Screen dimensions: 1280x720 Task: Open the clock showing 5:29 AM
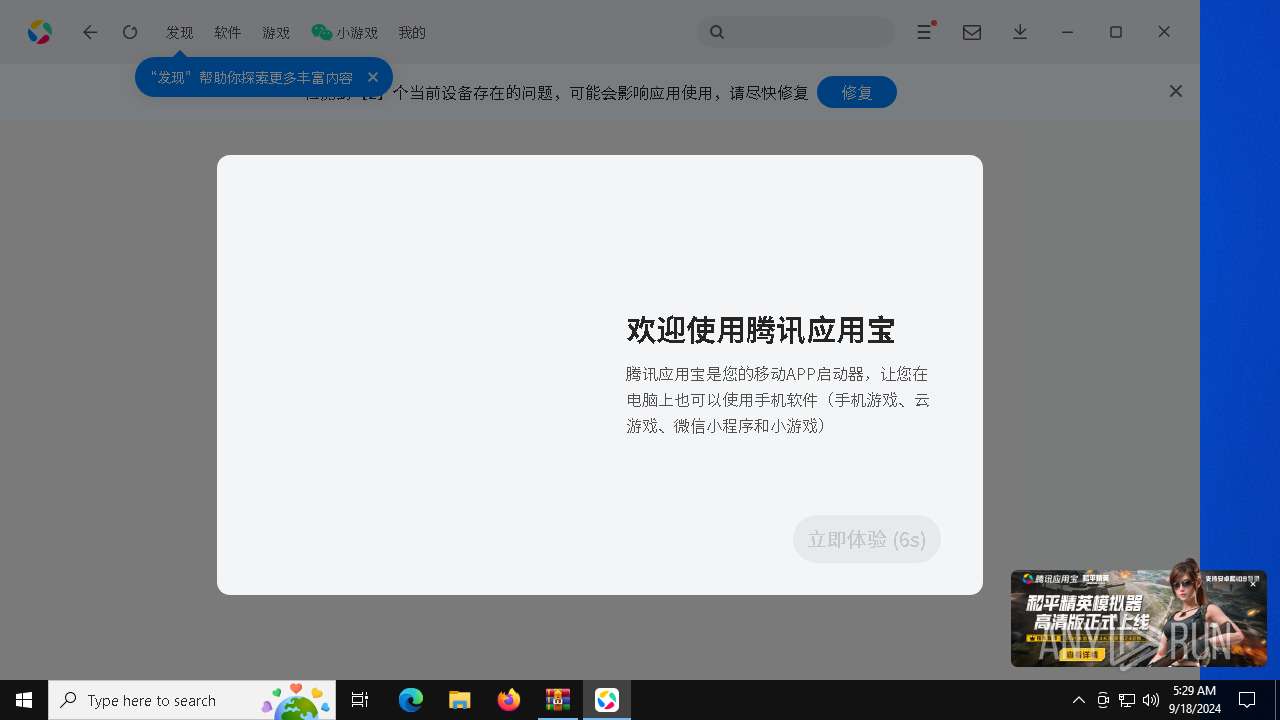click(x=1194, y=700)
